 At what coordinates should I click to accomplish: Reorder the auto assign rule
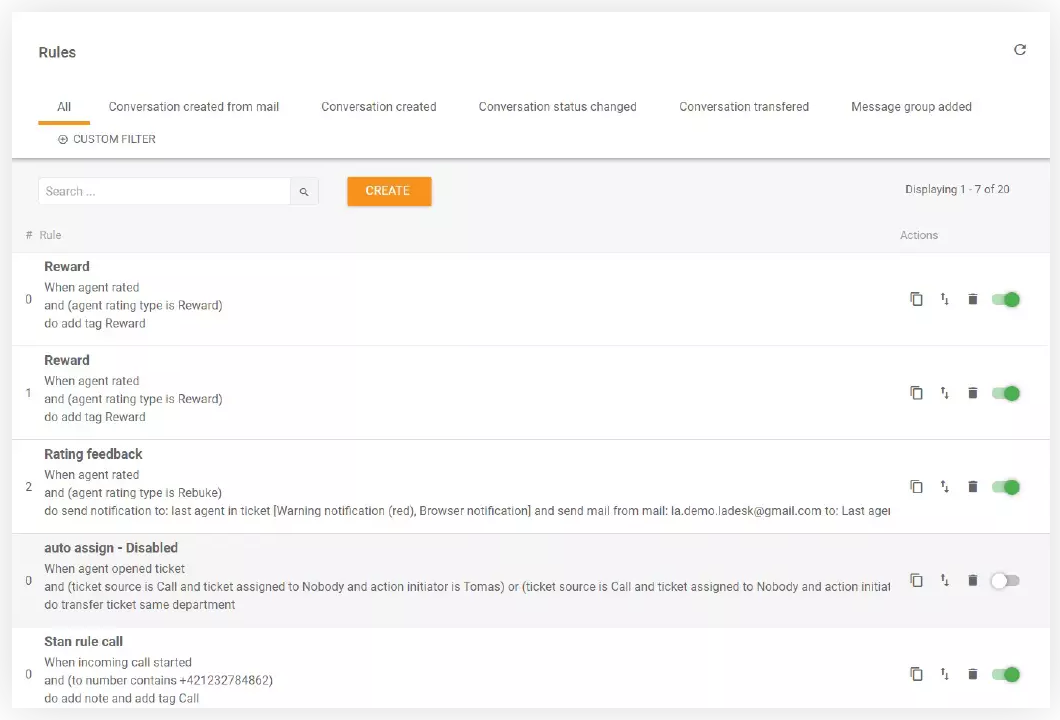point(944,580)
